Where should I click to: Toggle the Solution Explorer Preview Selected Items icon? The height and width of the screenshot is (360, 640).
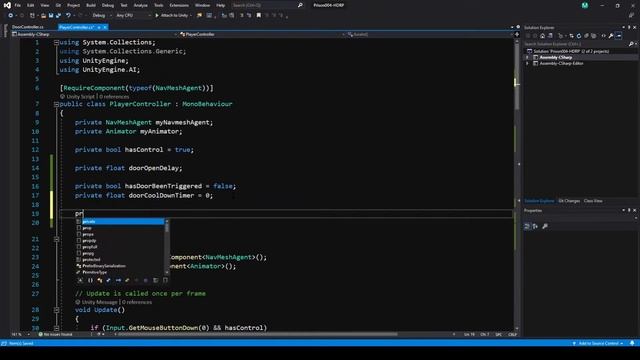pos(619,36)
